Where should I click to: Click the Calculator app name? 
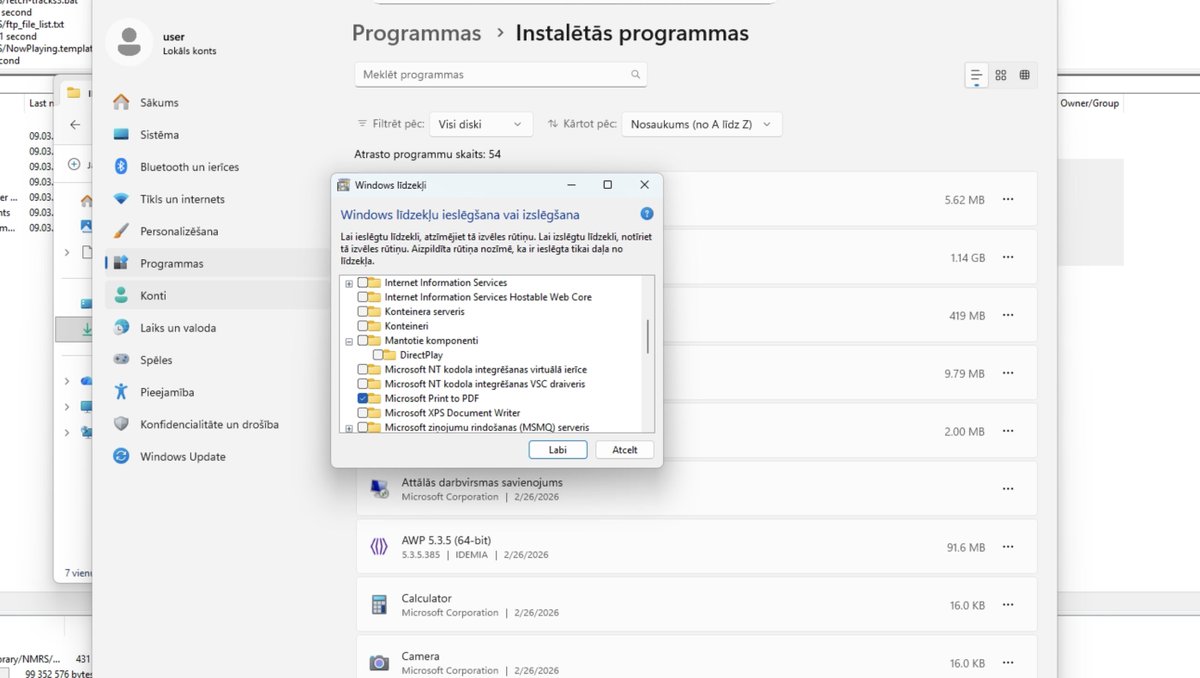[426, 598]
